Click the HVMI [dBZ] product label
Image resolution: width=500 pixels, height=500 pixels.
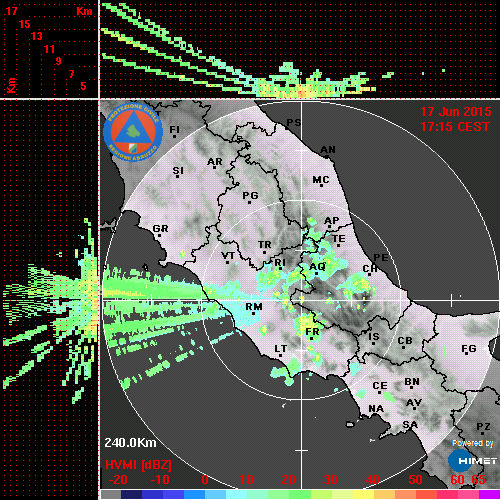click(x=138, y=465)
